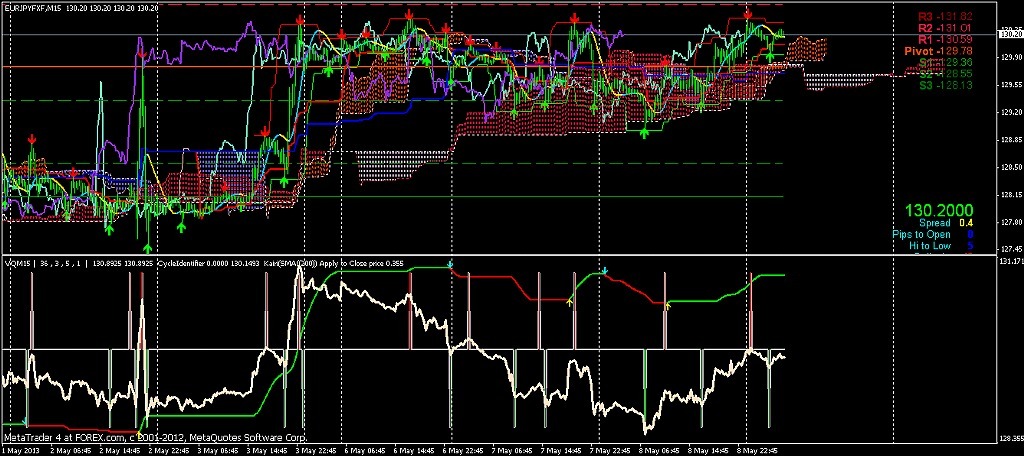This screenshot has height=456, width=1024.
Task: Click the current price tag 130.20 on axis
Action: point(1010,33)
